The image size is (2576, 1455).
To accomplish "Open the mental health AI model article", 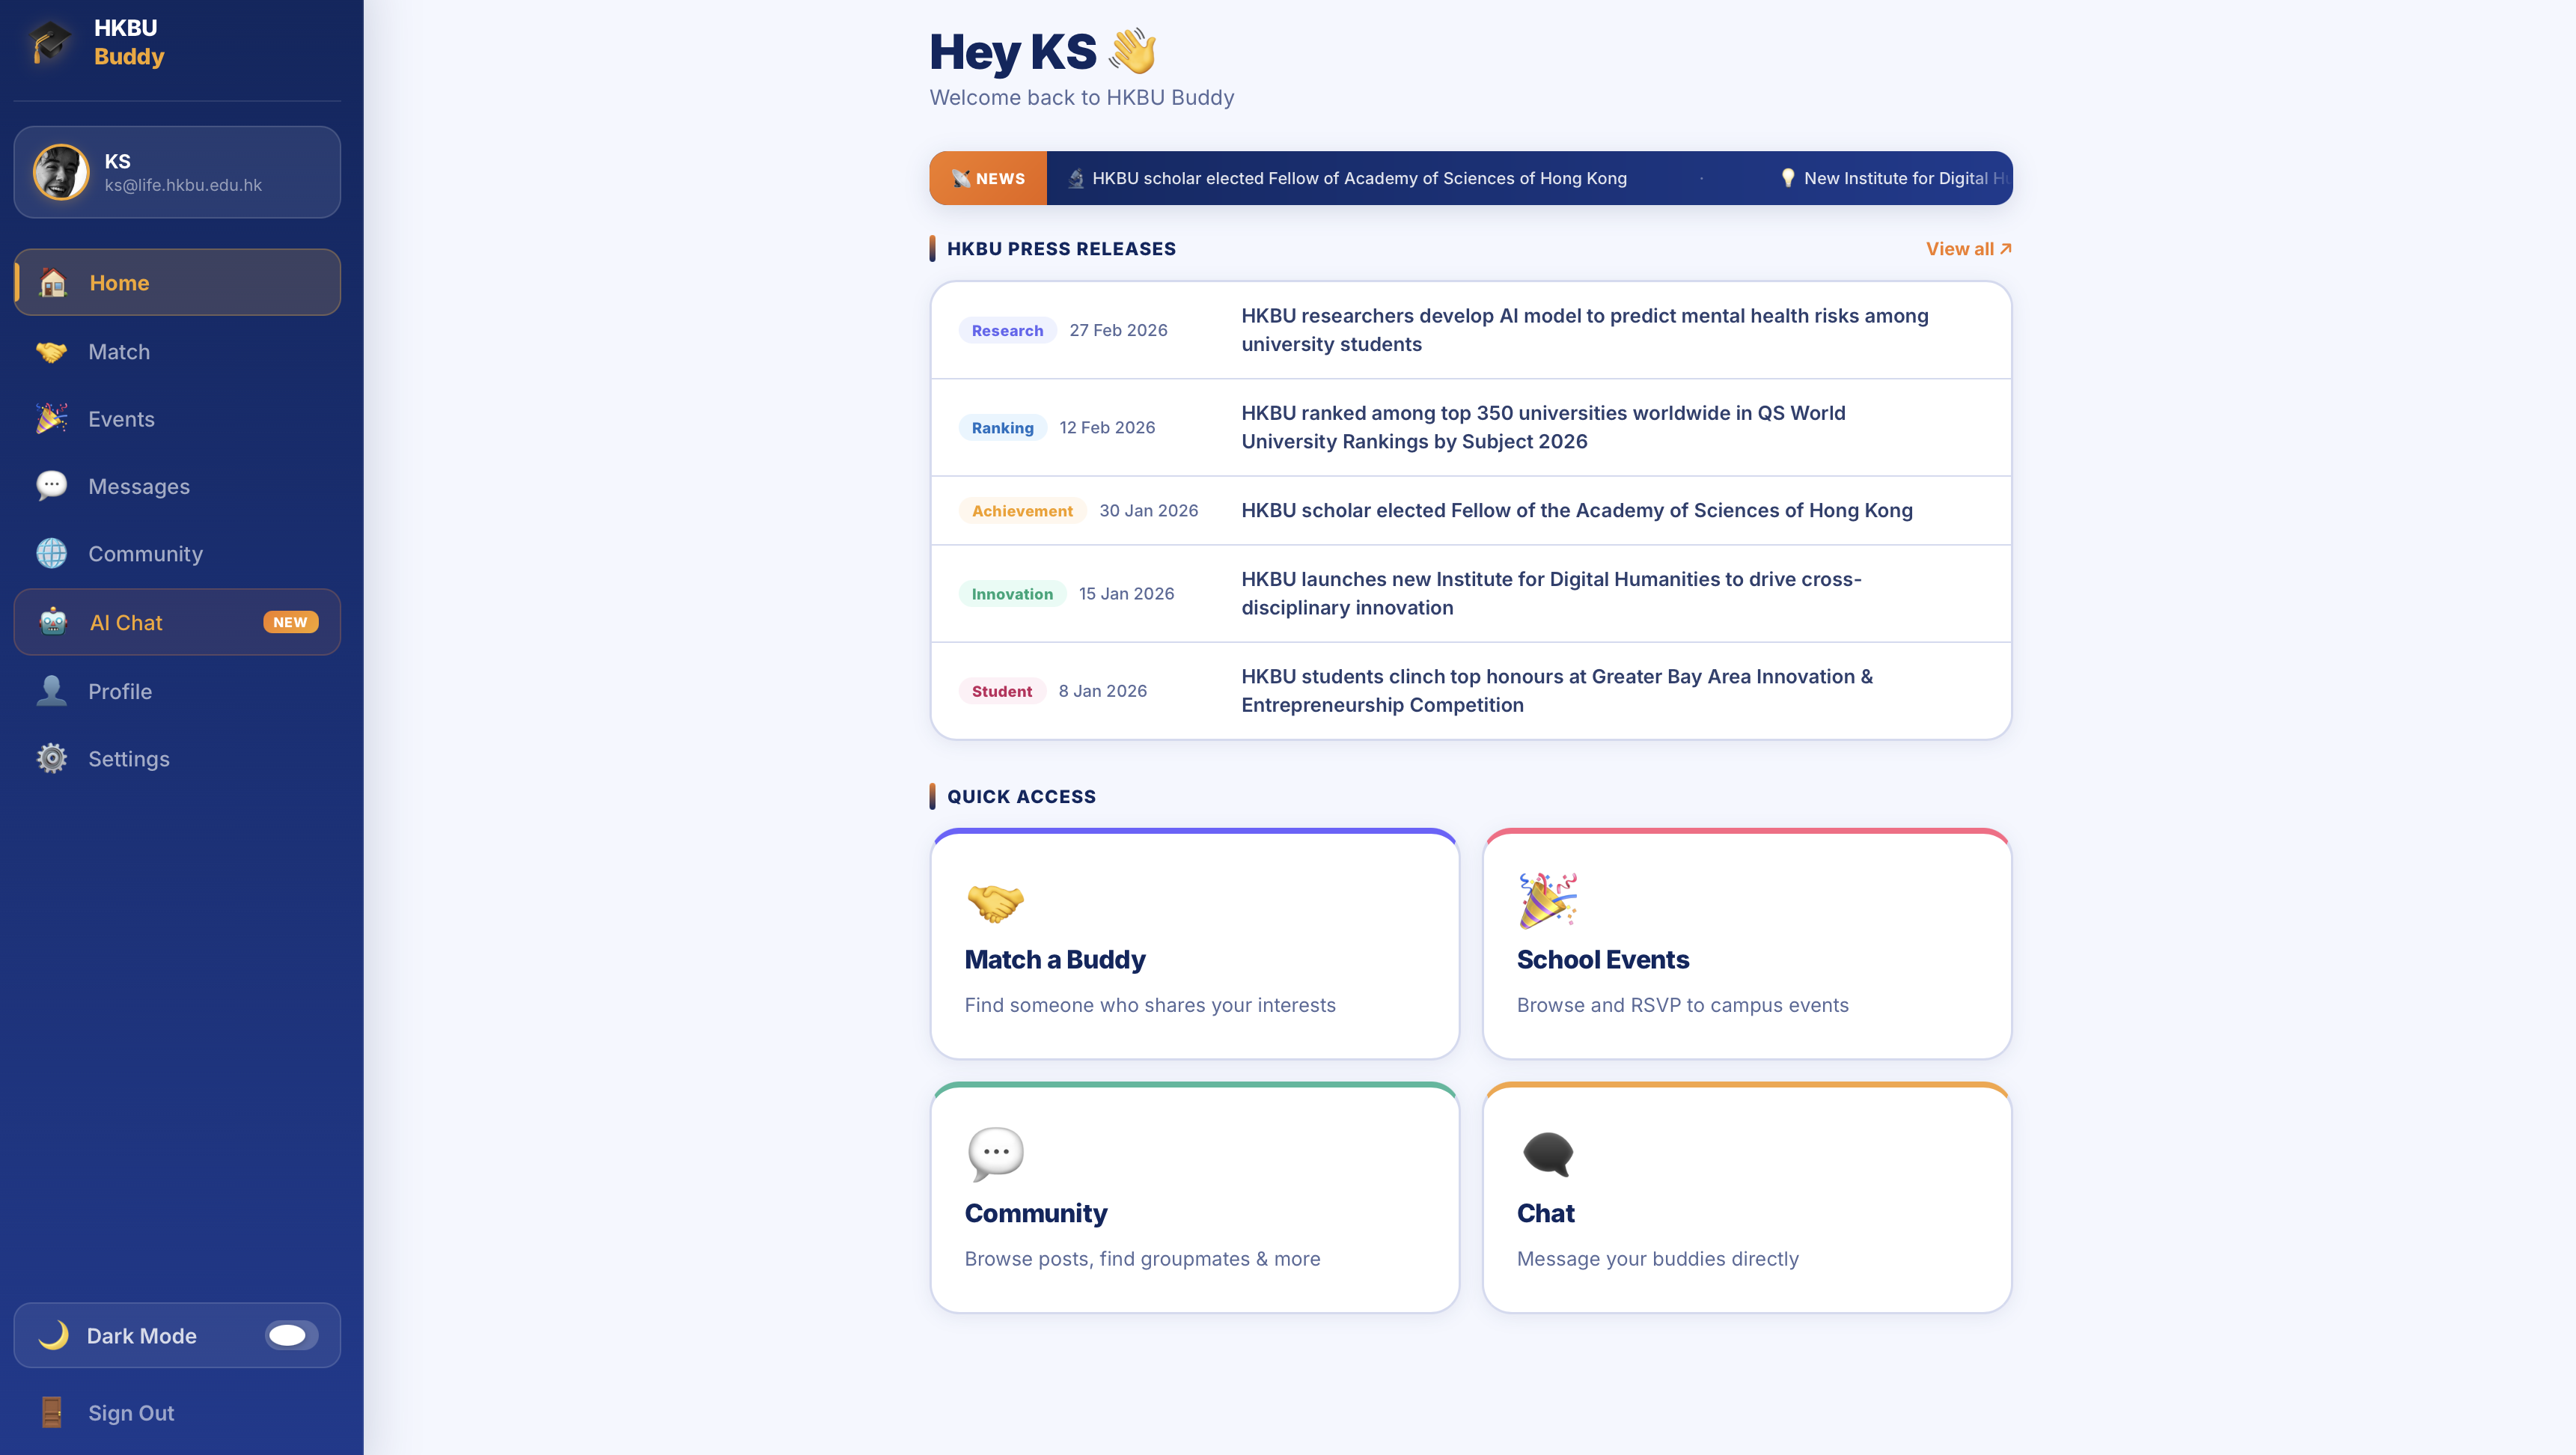I will point(1584,330).
